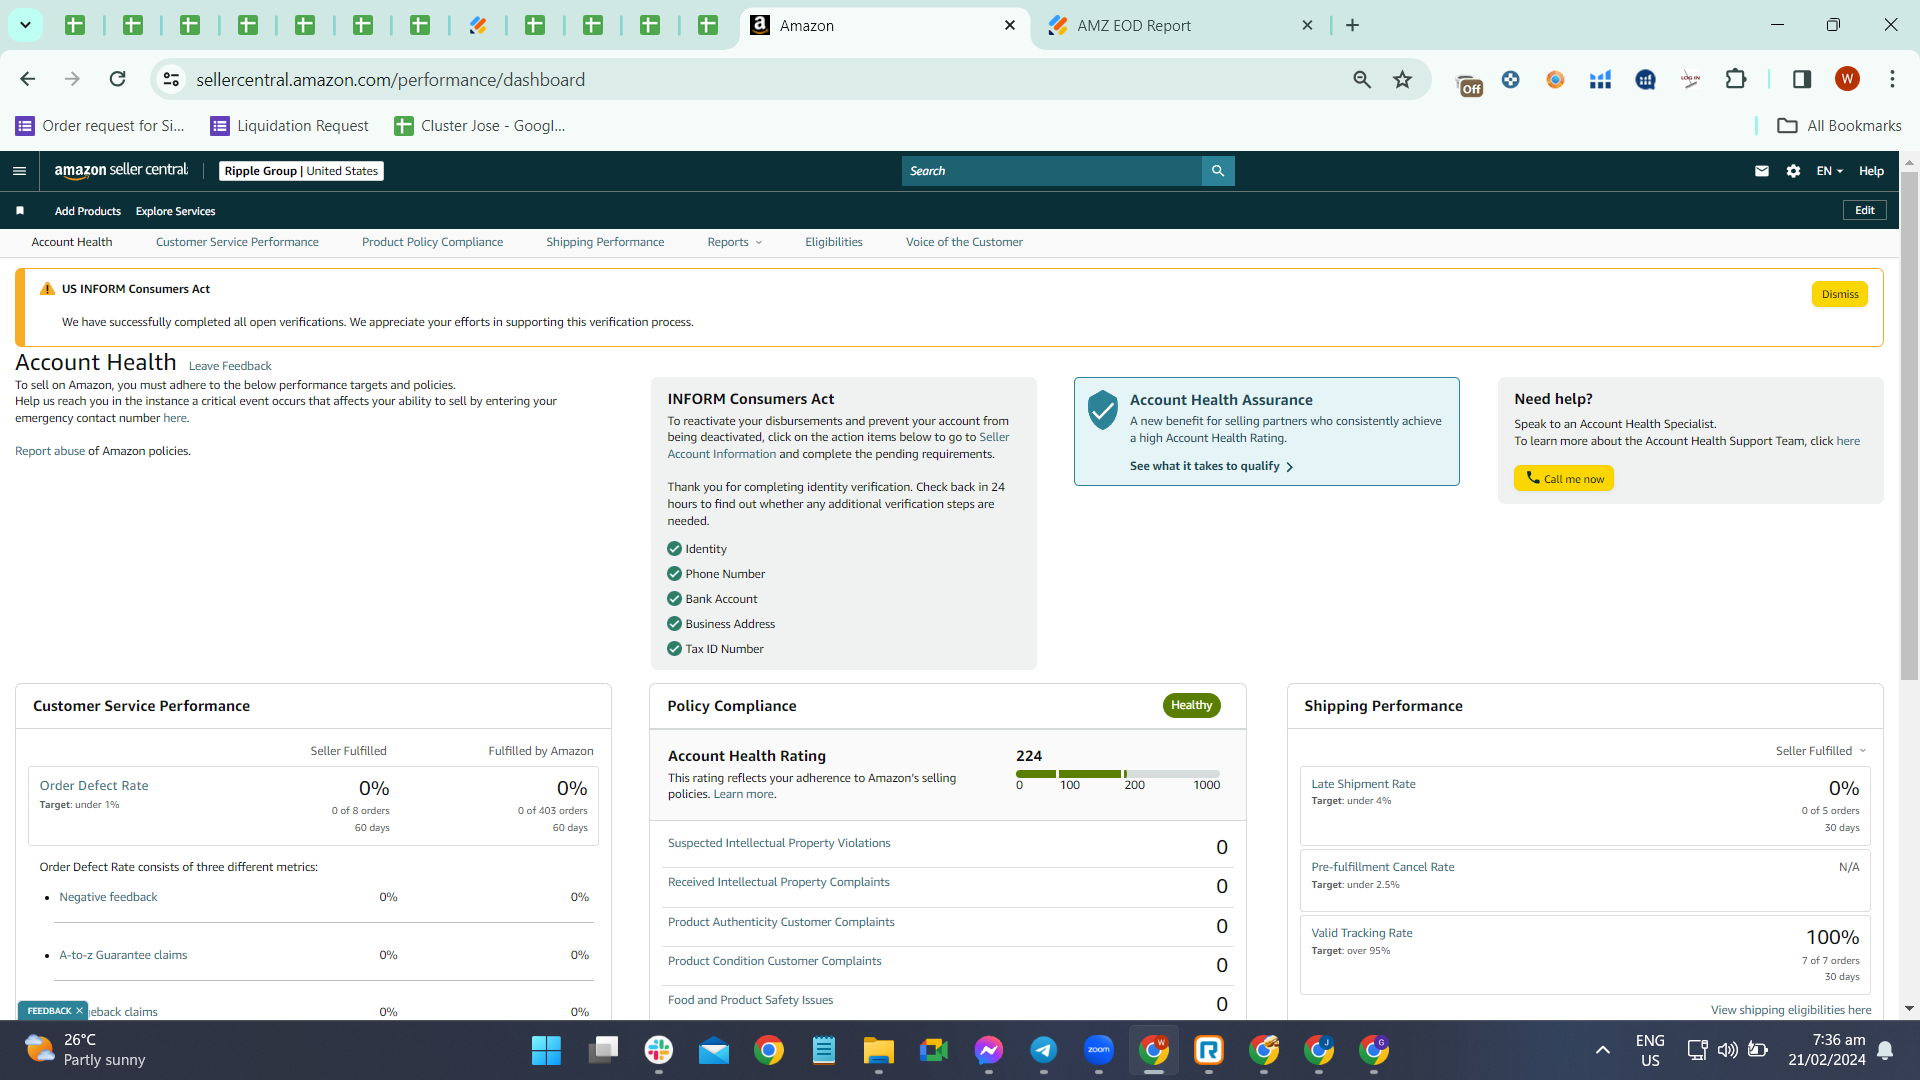Click the Account Health Rating progress bar
The image size is (1920, 1080).
[1118, 774]
